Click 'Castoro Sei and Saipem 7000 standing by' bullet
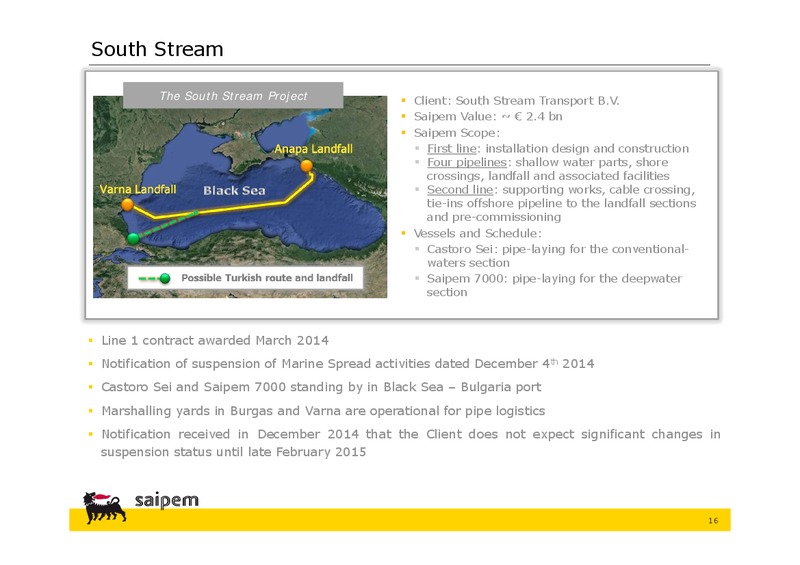This screenshot has width=800, height=565. point(321,387)
